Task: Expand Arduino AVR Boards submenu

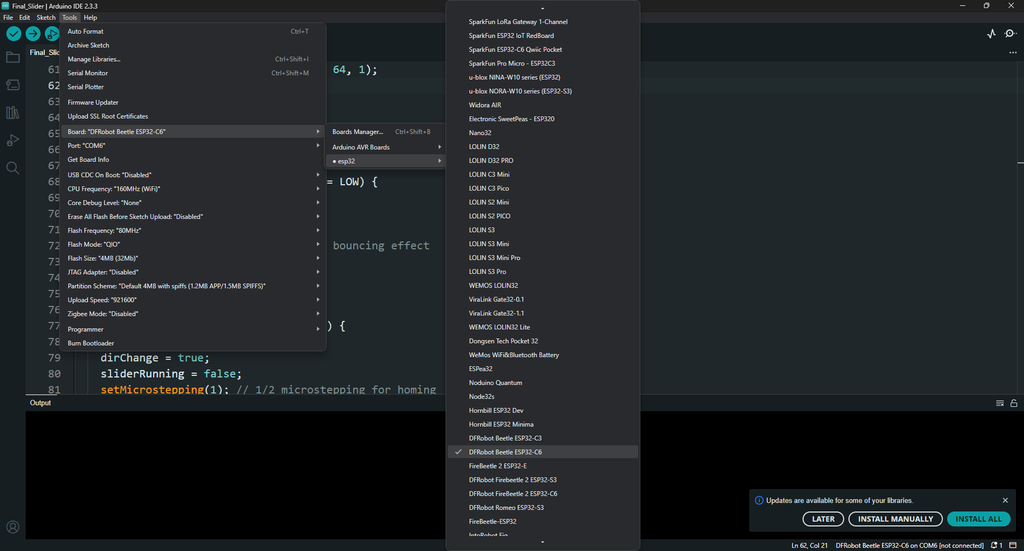Action: point(386,147)
